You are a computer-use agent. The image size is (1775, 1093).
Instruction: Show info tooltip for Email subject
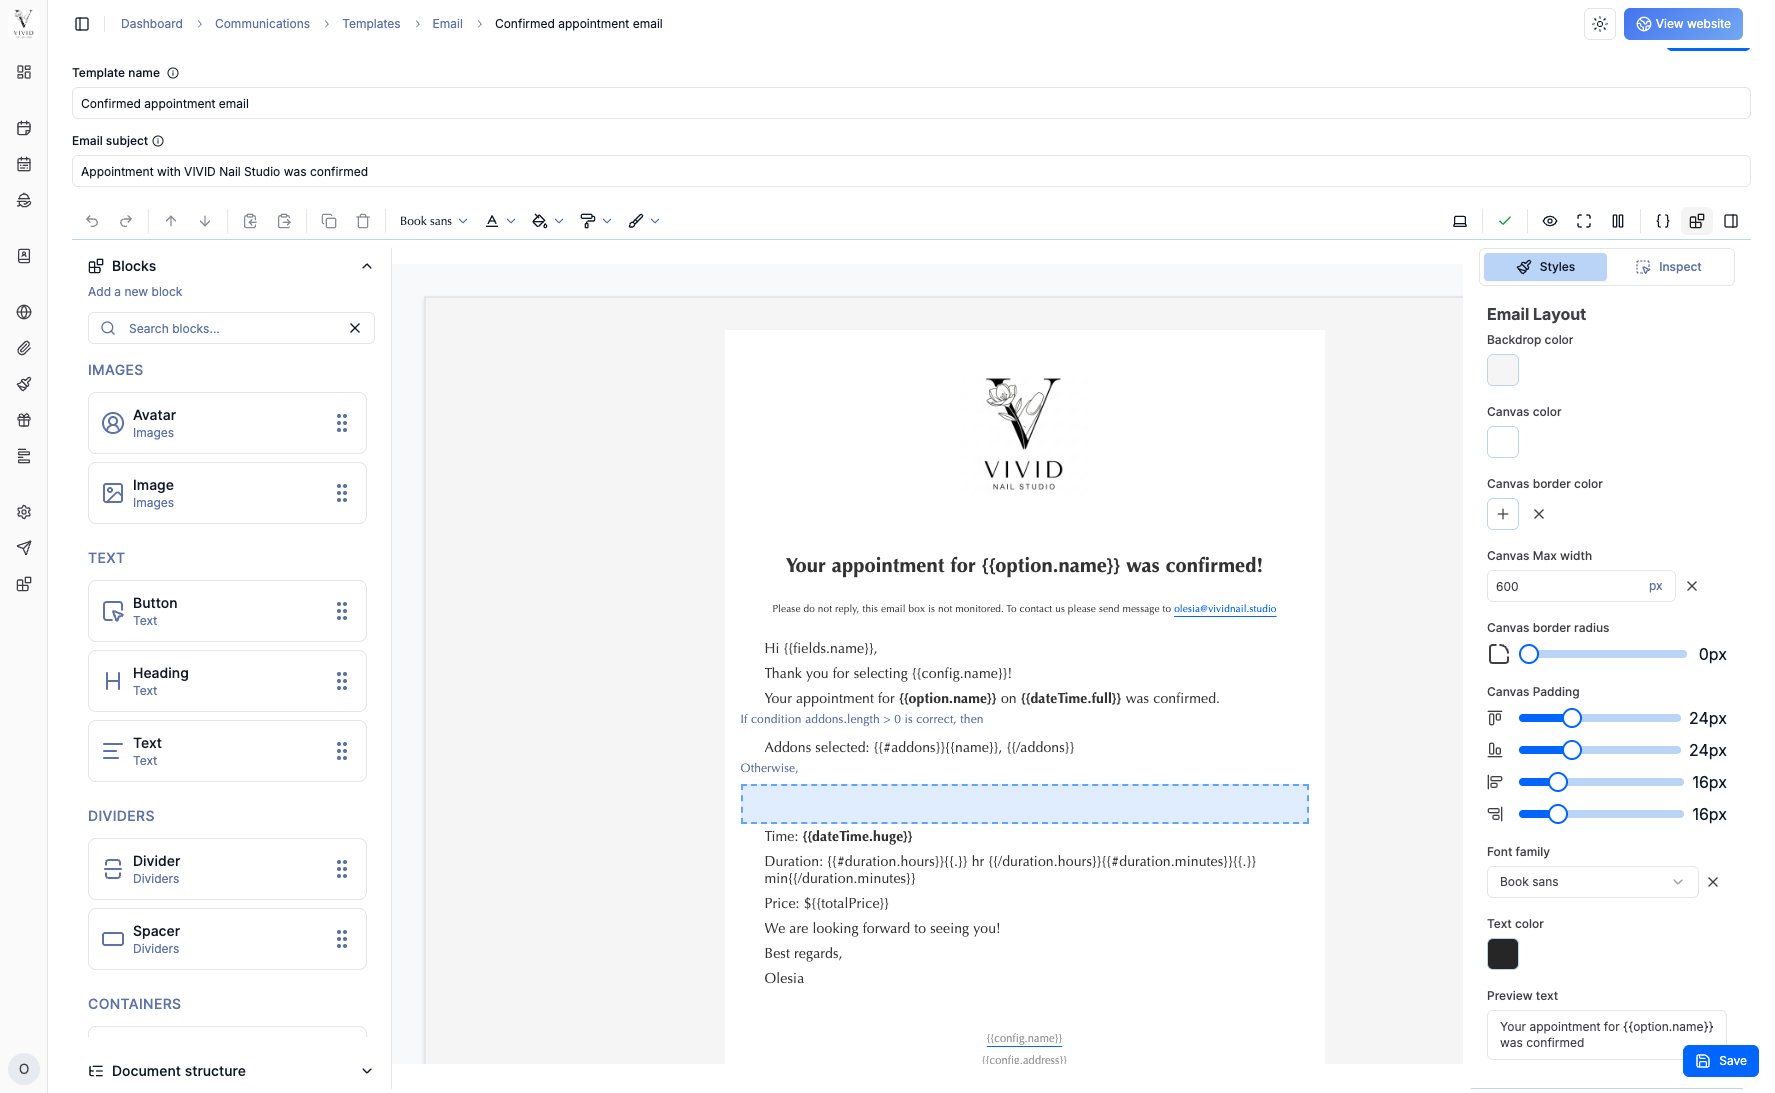(x=158, y=141)
